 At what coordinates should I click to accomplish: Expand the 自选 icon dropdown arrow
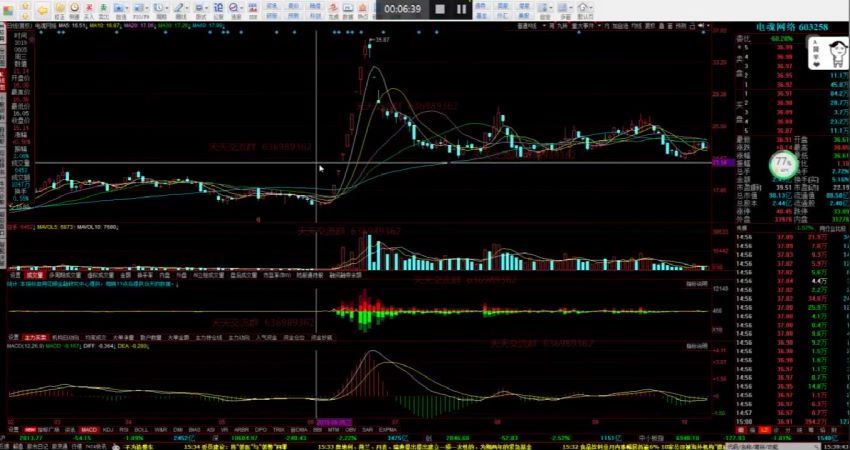coord(127,8)
